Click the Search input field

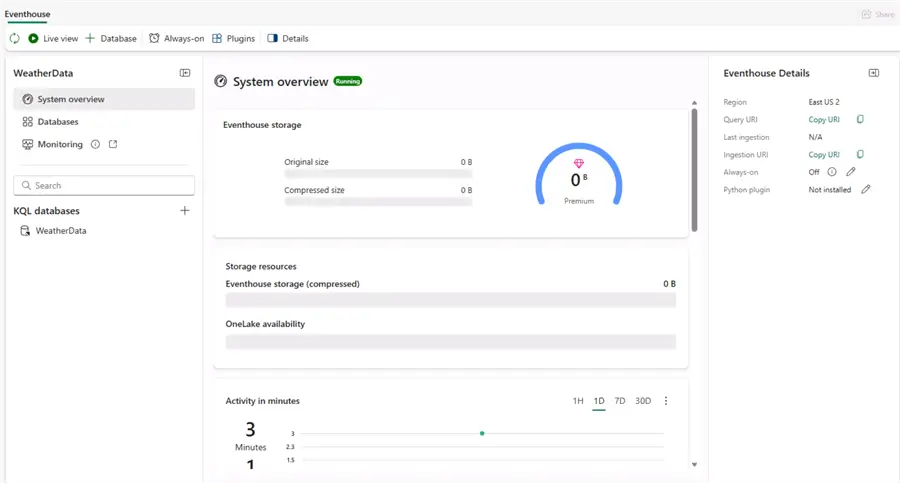104,186
